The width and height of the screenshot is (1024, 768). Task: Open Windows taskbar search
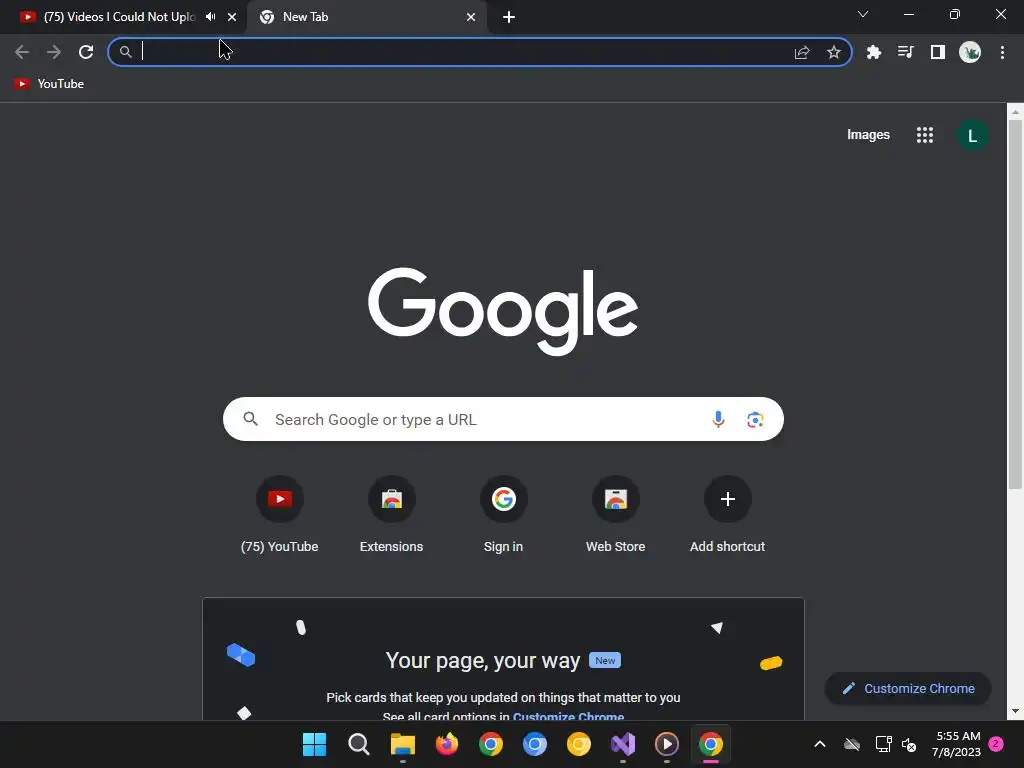click(x=359, y=744)
